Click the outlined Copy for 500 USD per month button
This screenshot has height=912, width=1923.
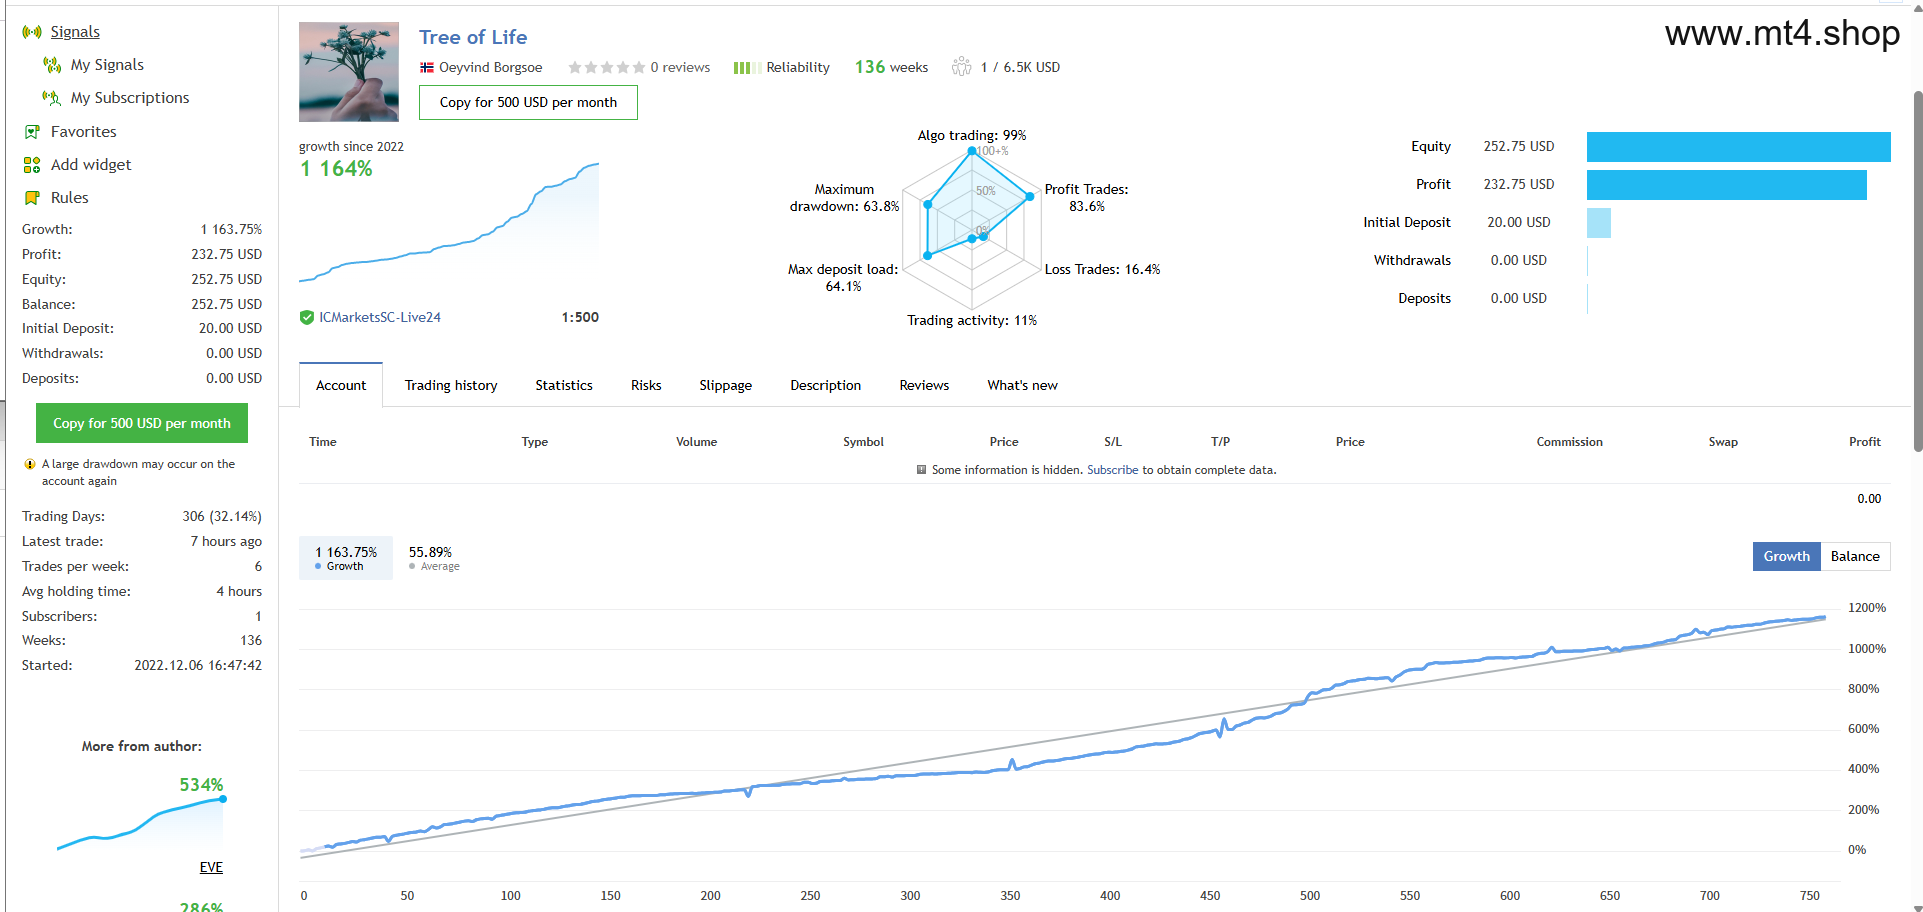point(528,102)
